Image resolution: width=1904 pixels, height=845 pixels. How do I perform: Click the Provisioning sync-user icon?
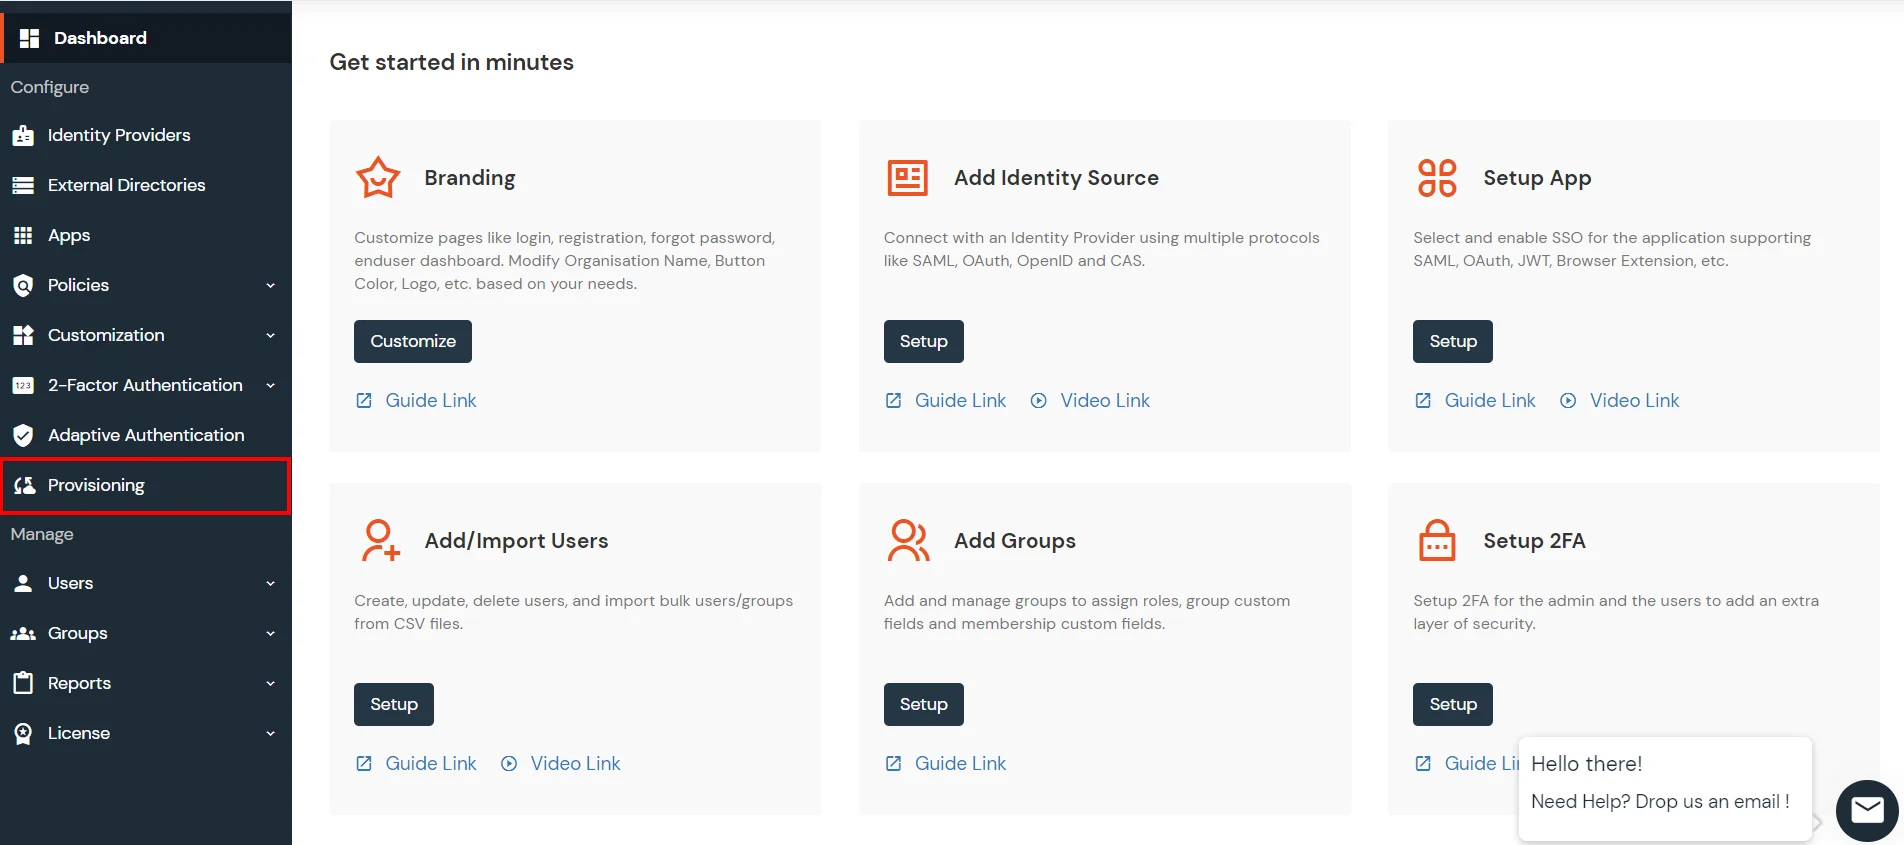(x=25, y=485)
